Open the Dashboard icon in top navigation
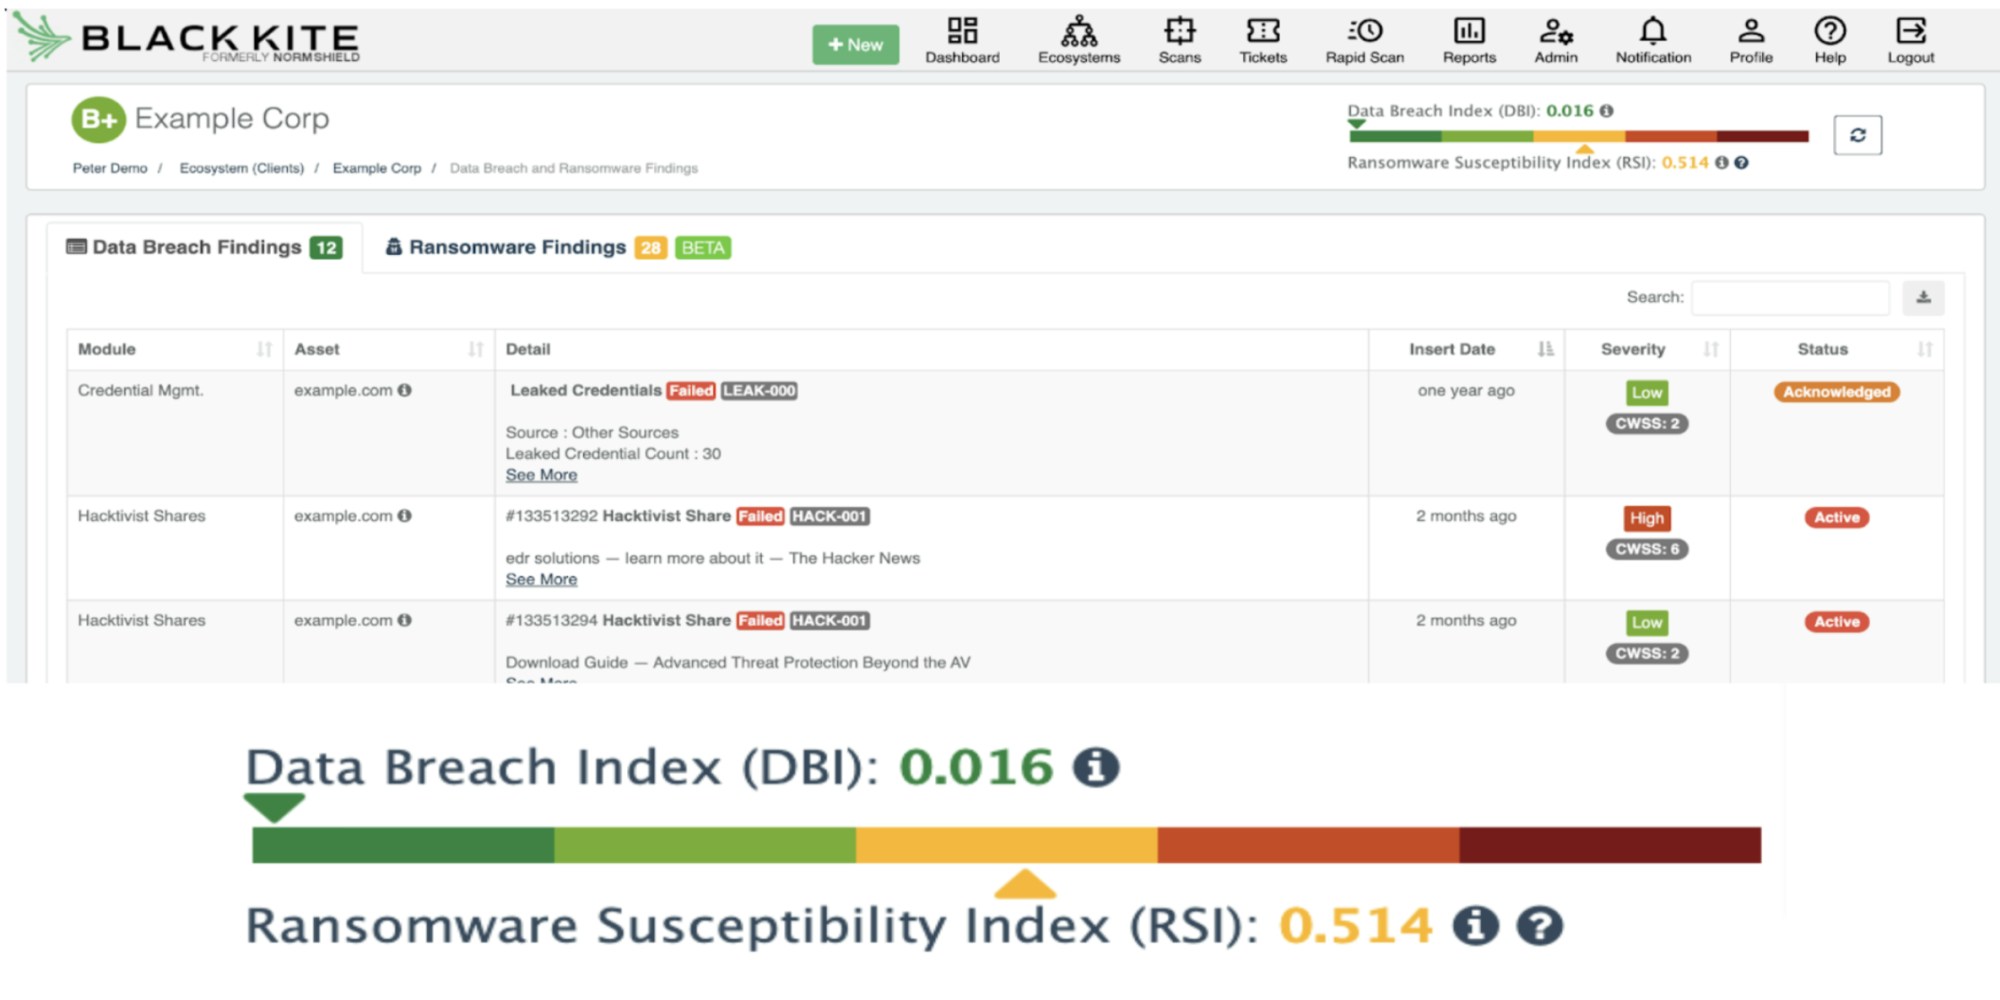The image size is (2000, 1000). [x=962, y=40]
